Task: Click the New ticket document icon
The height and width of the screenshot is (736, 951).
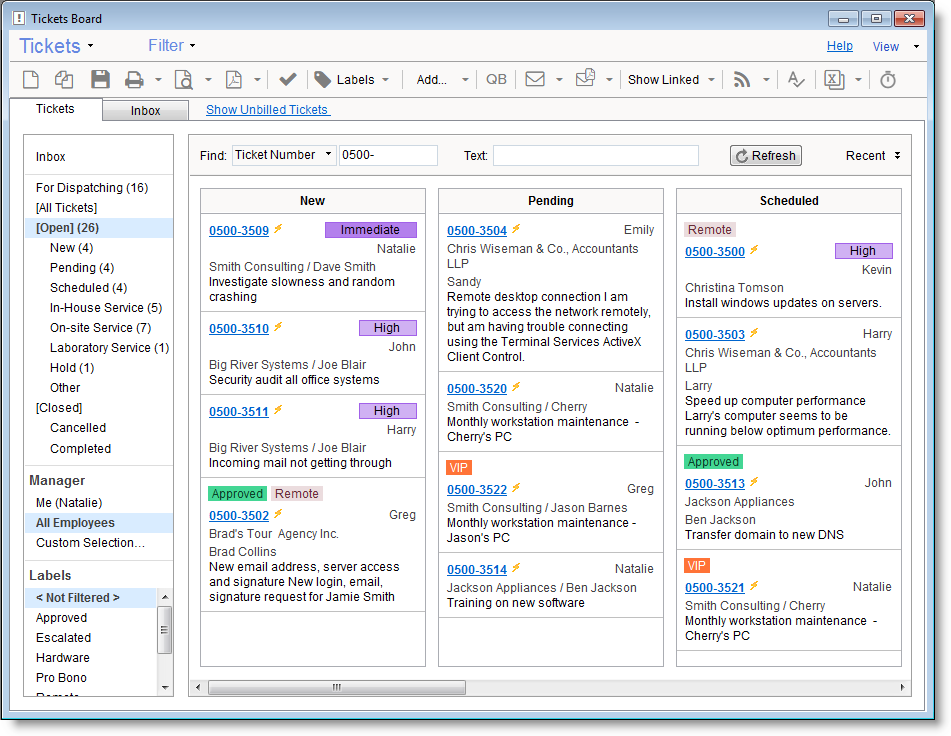Action: [x=31, y=80]
